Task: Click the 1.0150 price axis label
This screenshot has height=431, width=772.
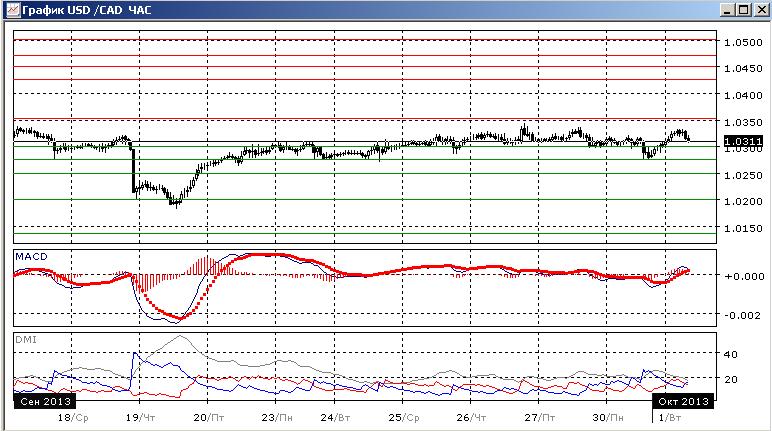Action: 743,228
